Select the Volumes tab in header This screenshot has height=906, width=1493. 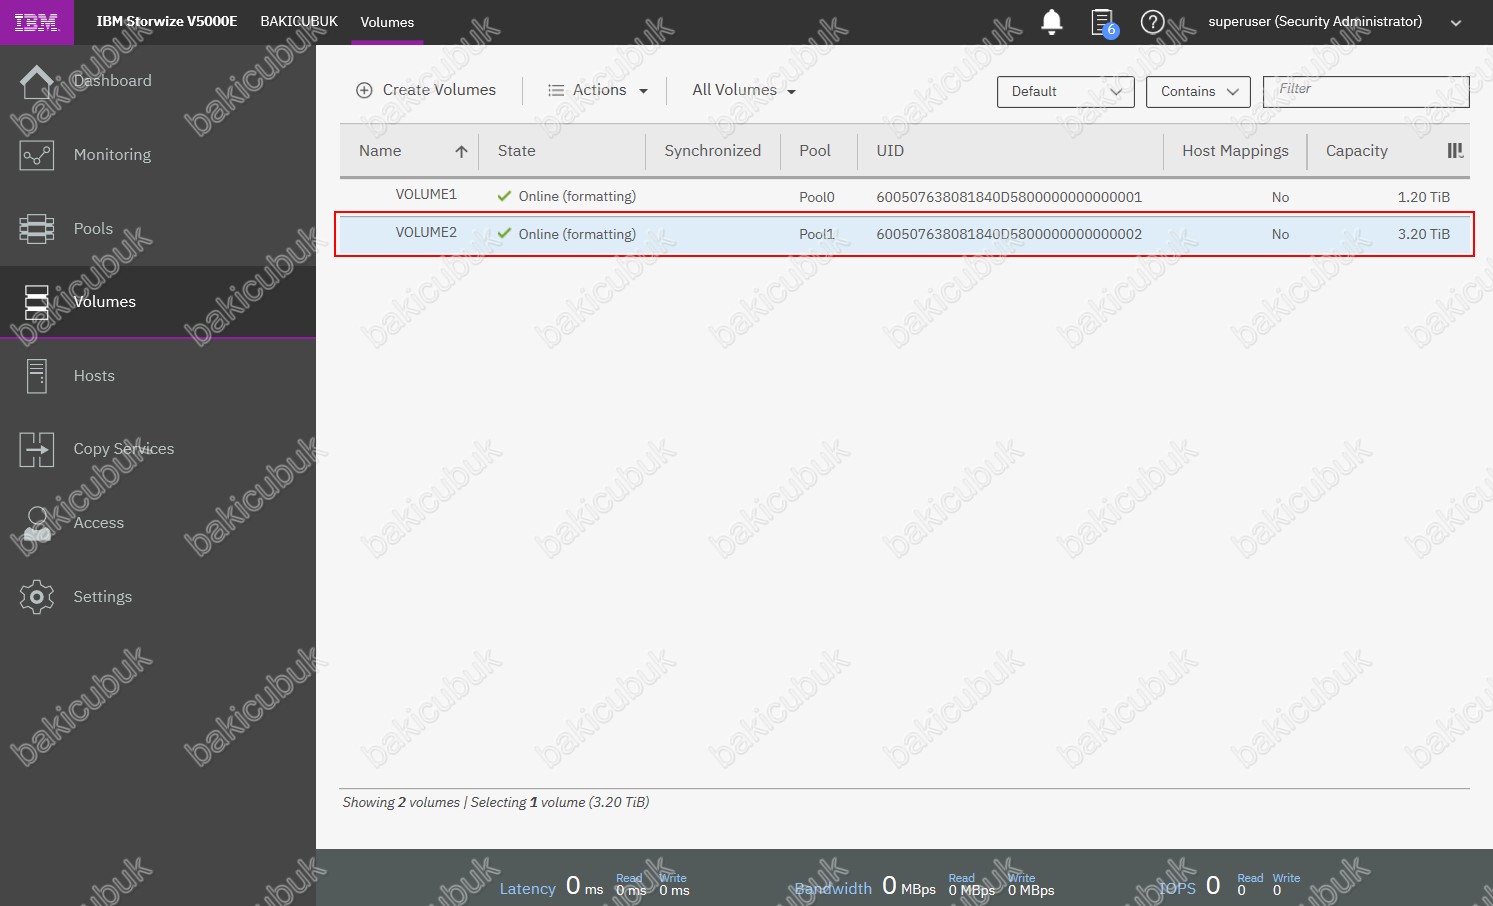387,22
